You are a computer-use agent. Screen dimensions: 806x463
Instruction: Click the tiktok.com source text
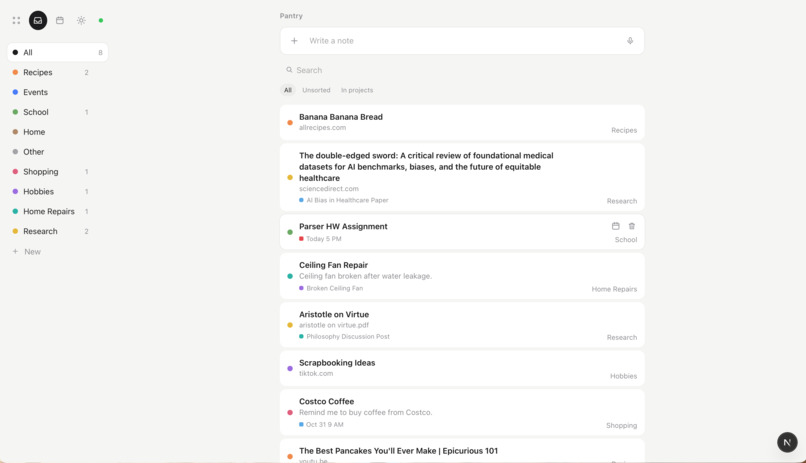(316, 374)
